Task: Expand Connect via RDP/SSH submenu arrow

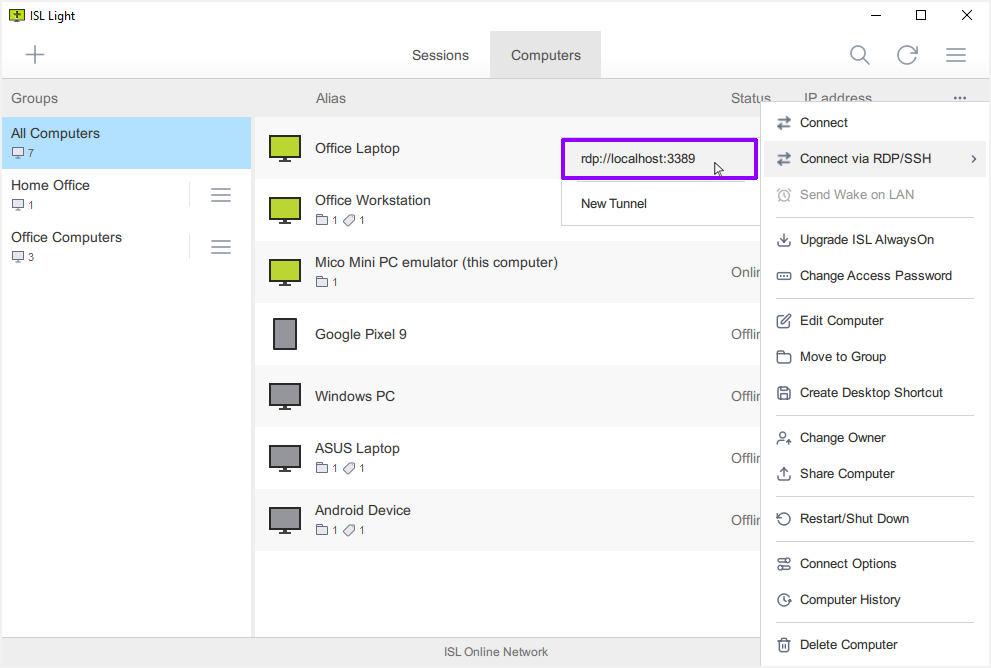Action: [x=973, y=159]
